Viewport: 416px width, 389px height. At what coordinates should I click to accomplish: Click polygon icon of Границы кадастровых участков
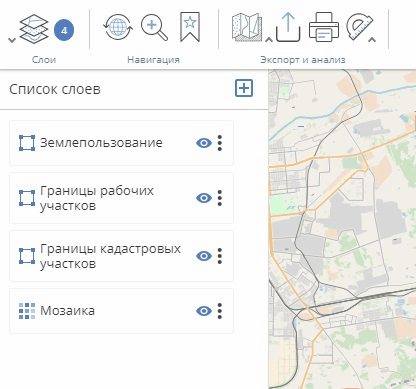coord(27,256)
